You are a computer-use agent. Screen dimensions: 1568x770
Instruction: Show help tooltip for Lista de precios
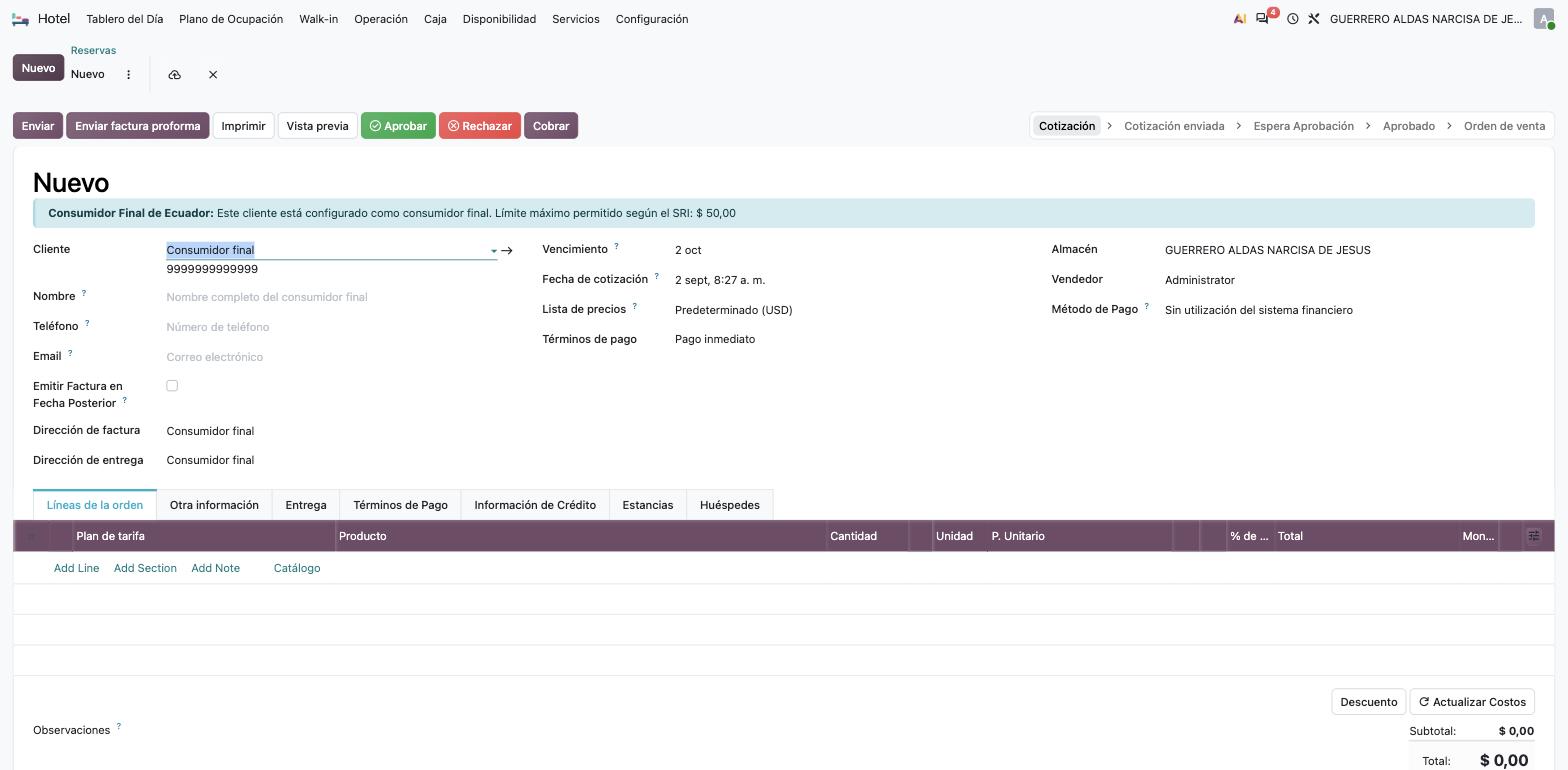(634, 306)
